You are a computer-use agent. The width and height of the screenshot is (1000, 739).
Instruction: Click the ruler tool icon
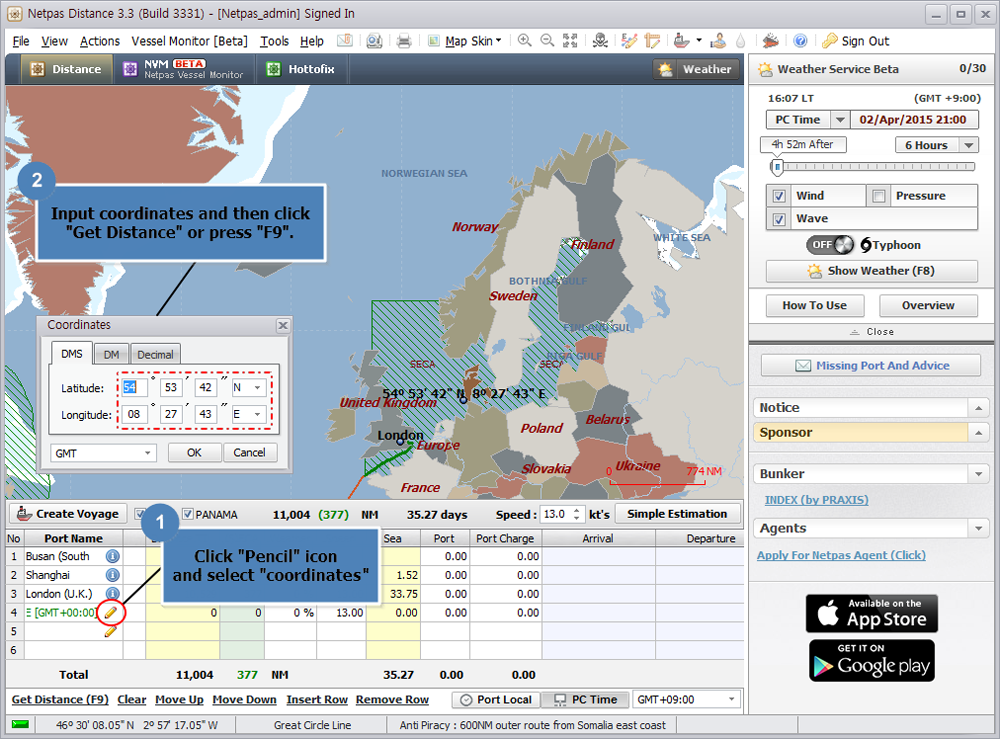coord(652,41)
